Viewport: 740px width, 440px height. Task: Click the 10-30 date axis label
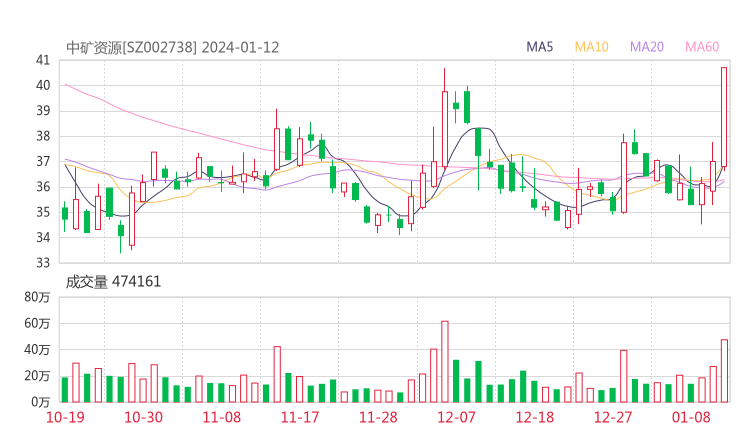pyautogui.click(x=143, y=417)
